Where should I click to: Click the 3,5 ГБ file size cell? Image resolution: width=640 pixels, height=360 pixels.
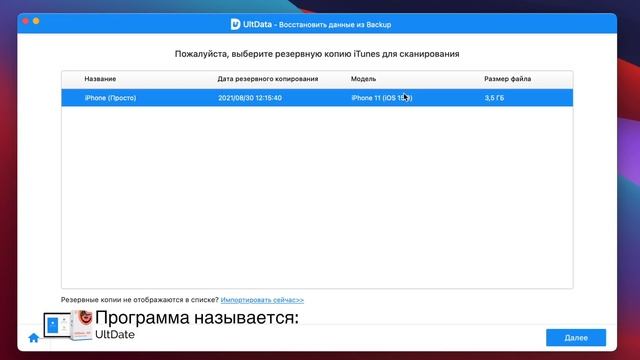tap(494, 98)
